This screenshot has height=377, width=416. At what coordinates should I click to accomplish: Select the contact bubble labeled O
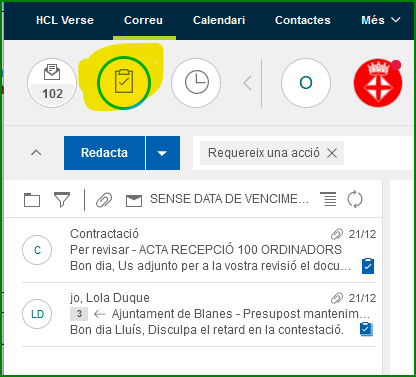click(x=306, y=83)
